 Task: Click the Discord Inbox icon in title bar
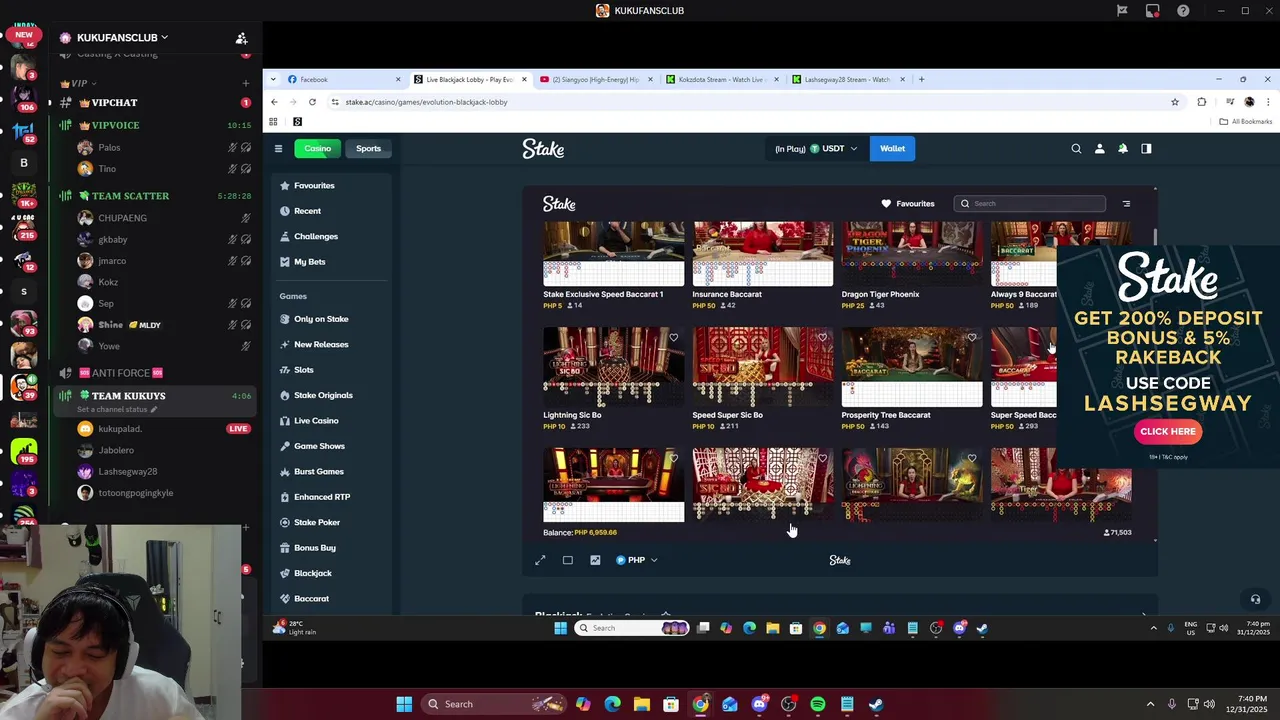point(1153,10)
